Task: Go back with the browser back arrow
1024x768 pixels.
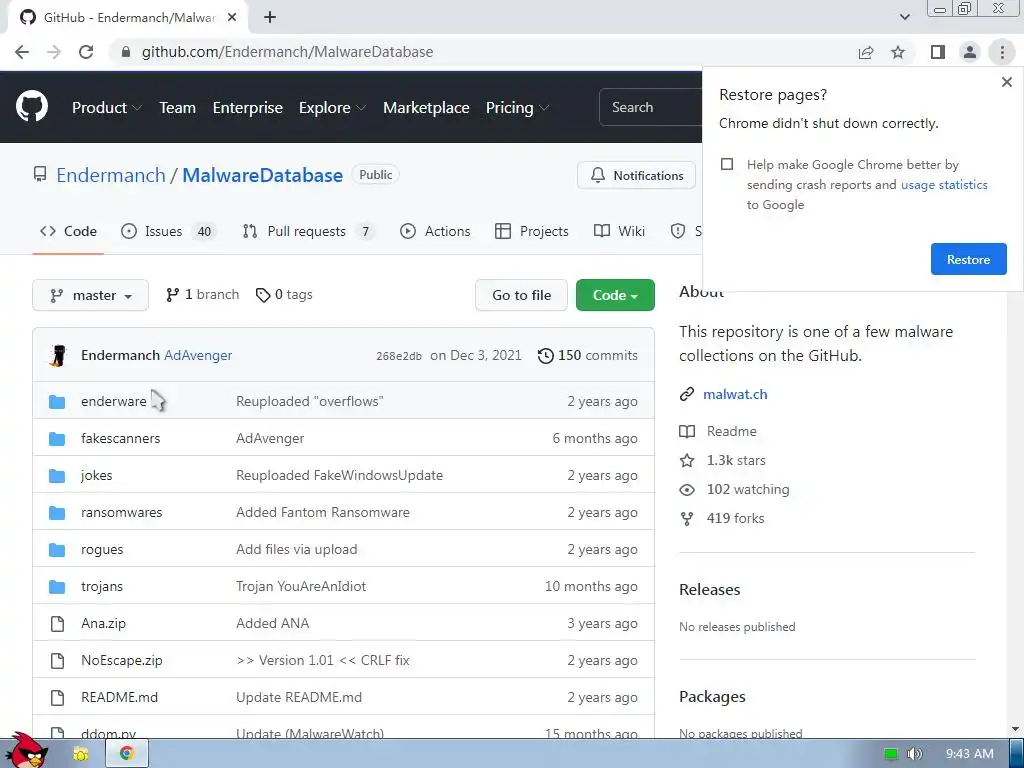Action: pyautogui.click(x=22, y=52)
